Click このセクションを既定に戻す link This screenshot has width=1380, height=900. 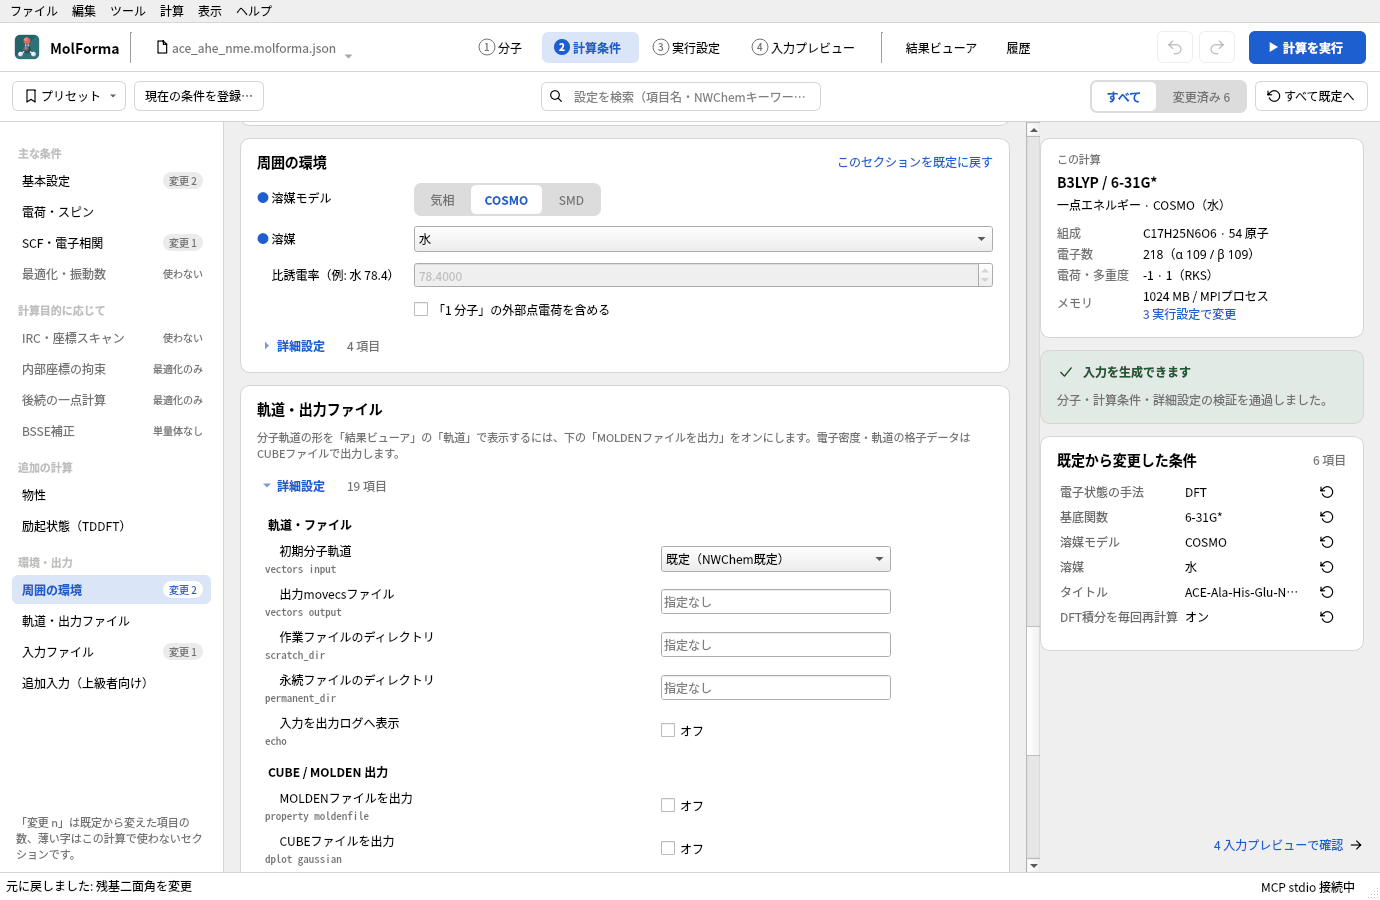click(x=915, y=162)
